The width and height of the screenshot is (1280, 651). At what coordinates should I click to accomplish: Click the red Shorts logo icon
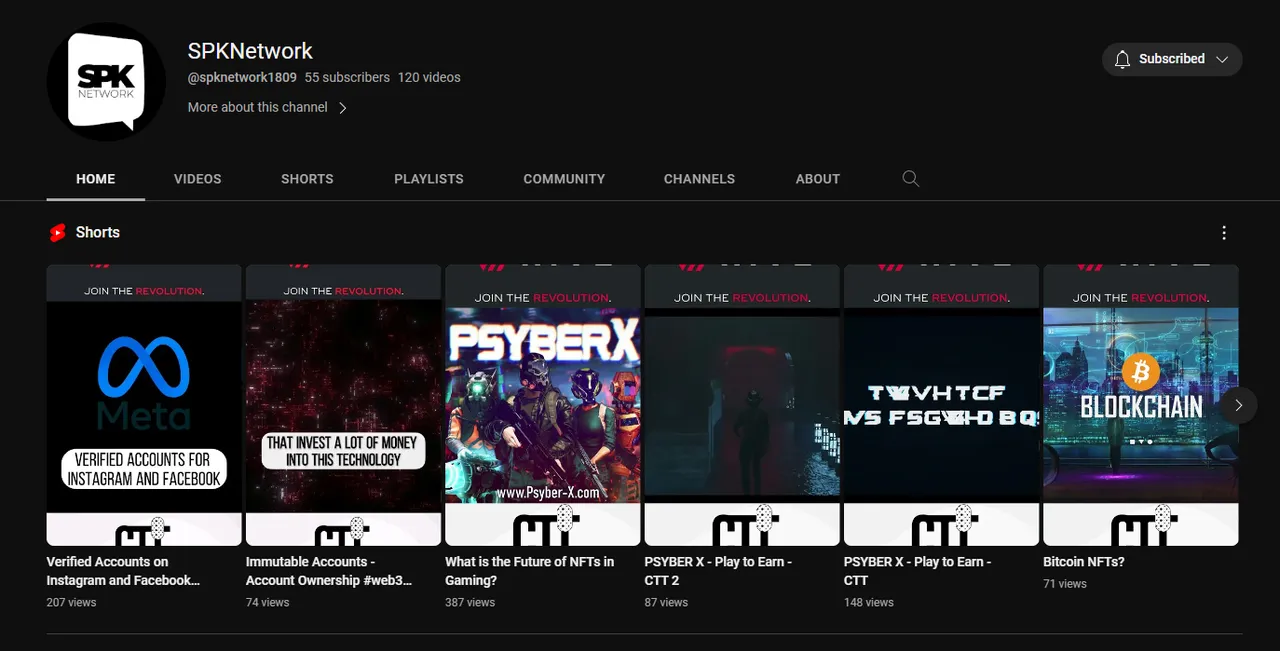(x=58, y=233)
